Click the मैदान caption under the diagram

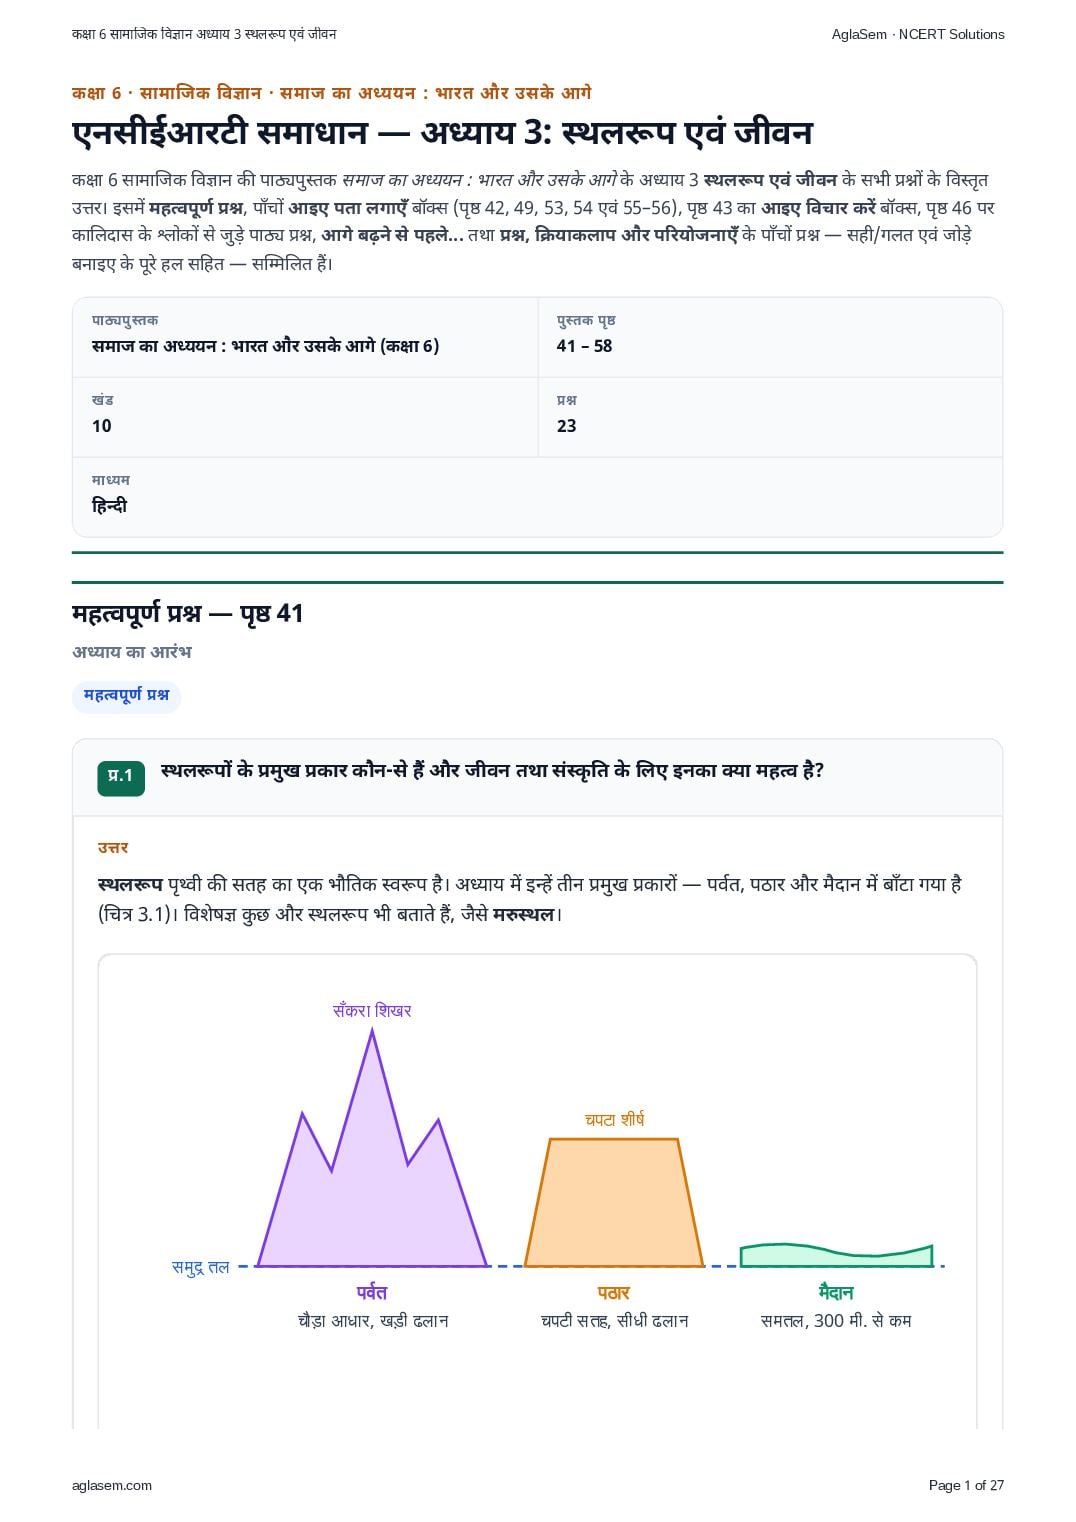(836, 1293)
